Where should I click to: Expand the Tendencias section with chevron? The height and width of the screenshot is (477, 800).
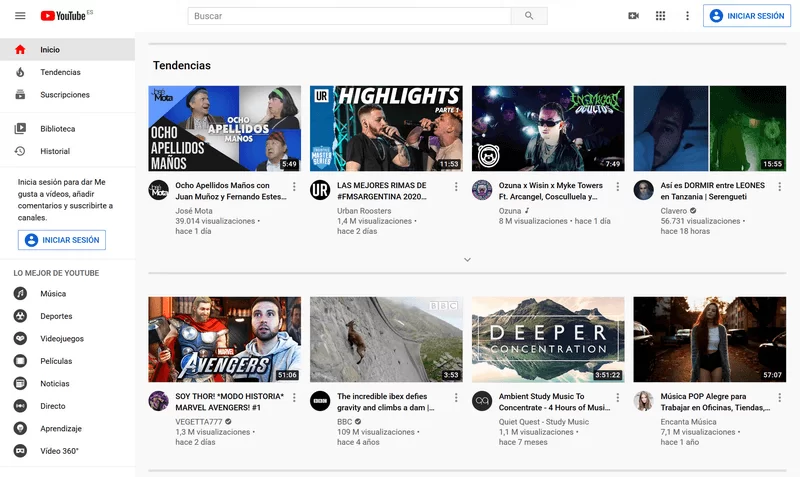467,260
